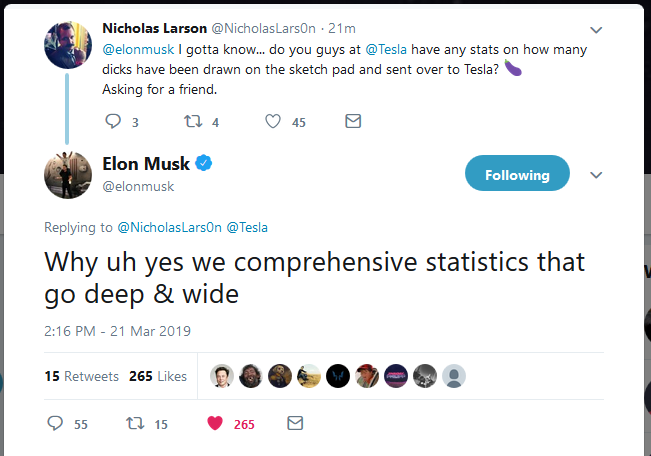This screenshot has height=456, width=651.
Task: Open @NicholasLars0n link in Replying to line
Action: [169, 227]
